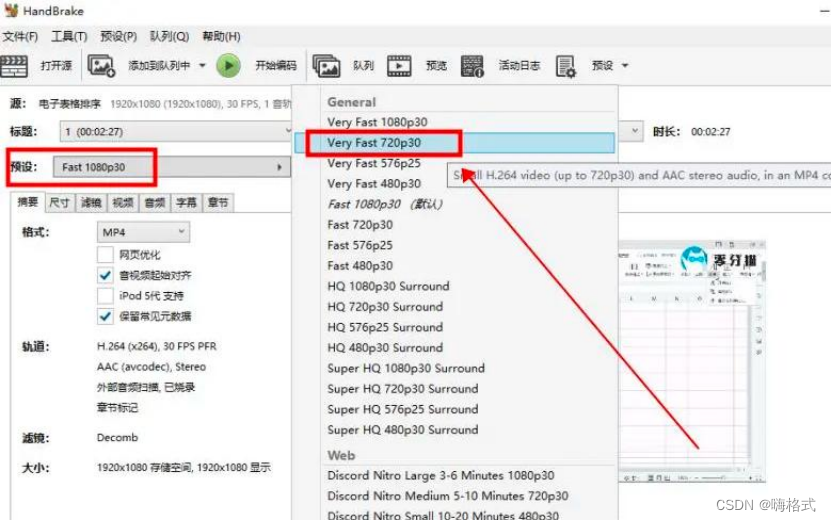This screenshot has width=831, height=521.
Task: Switch to the 摘要 tab
Action: click(x=28, y=202)
